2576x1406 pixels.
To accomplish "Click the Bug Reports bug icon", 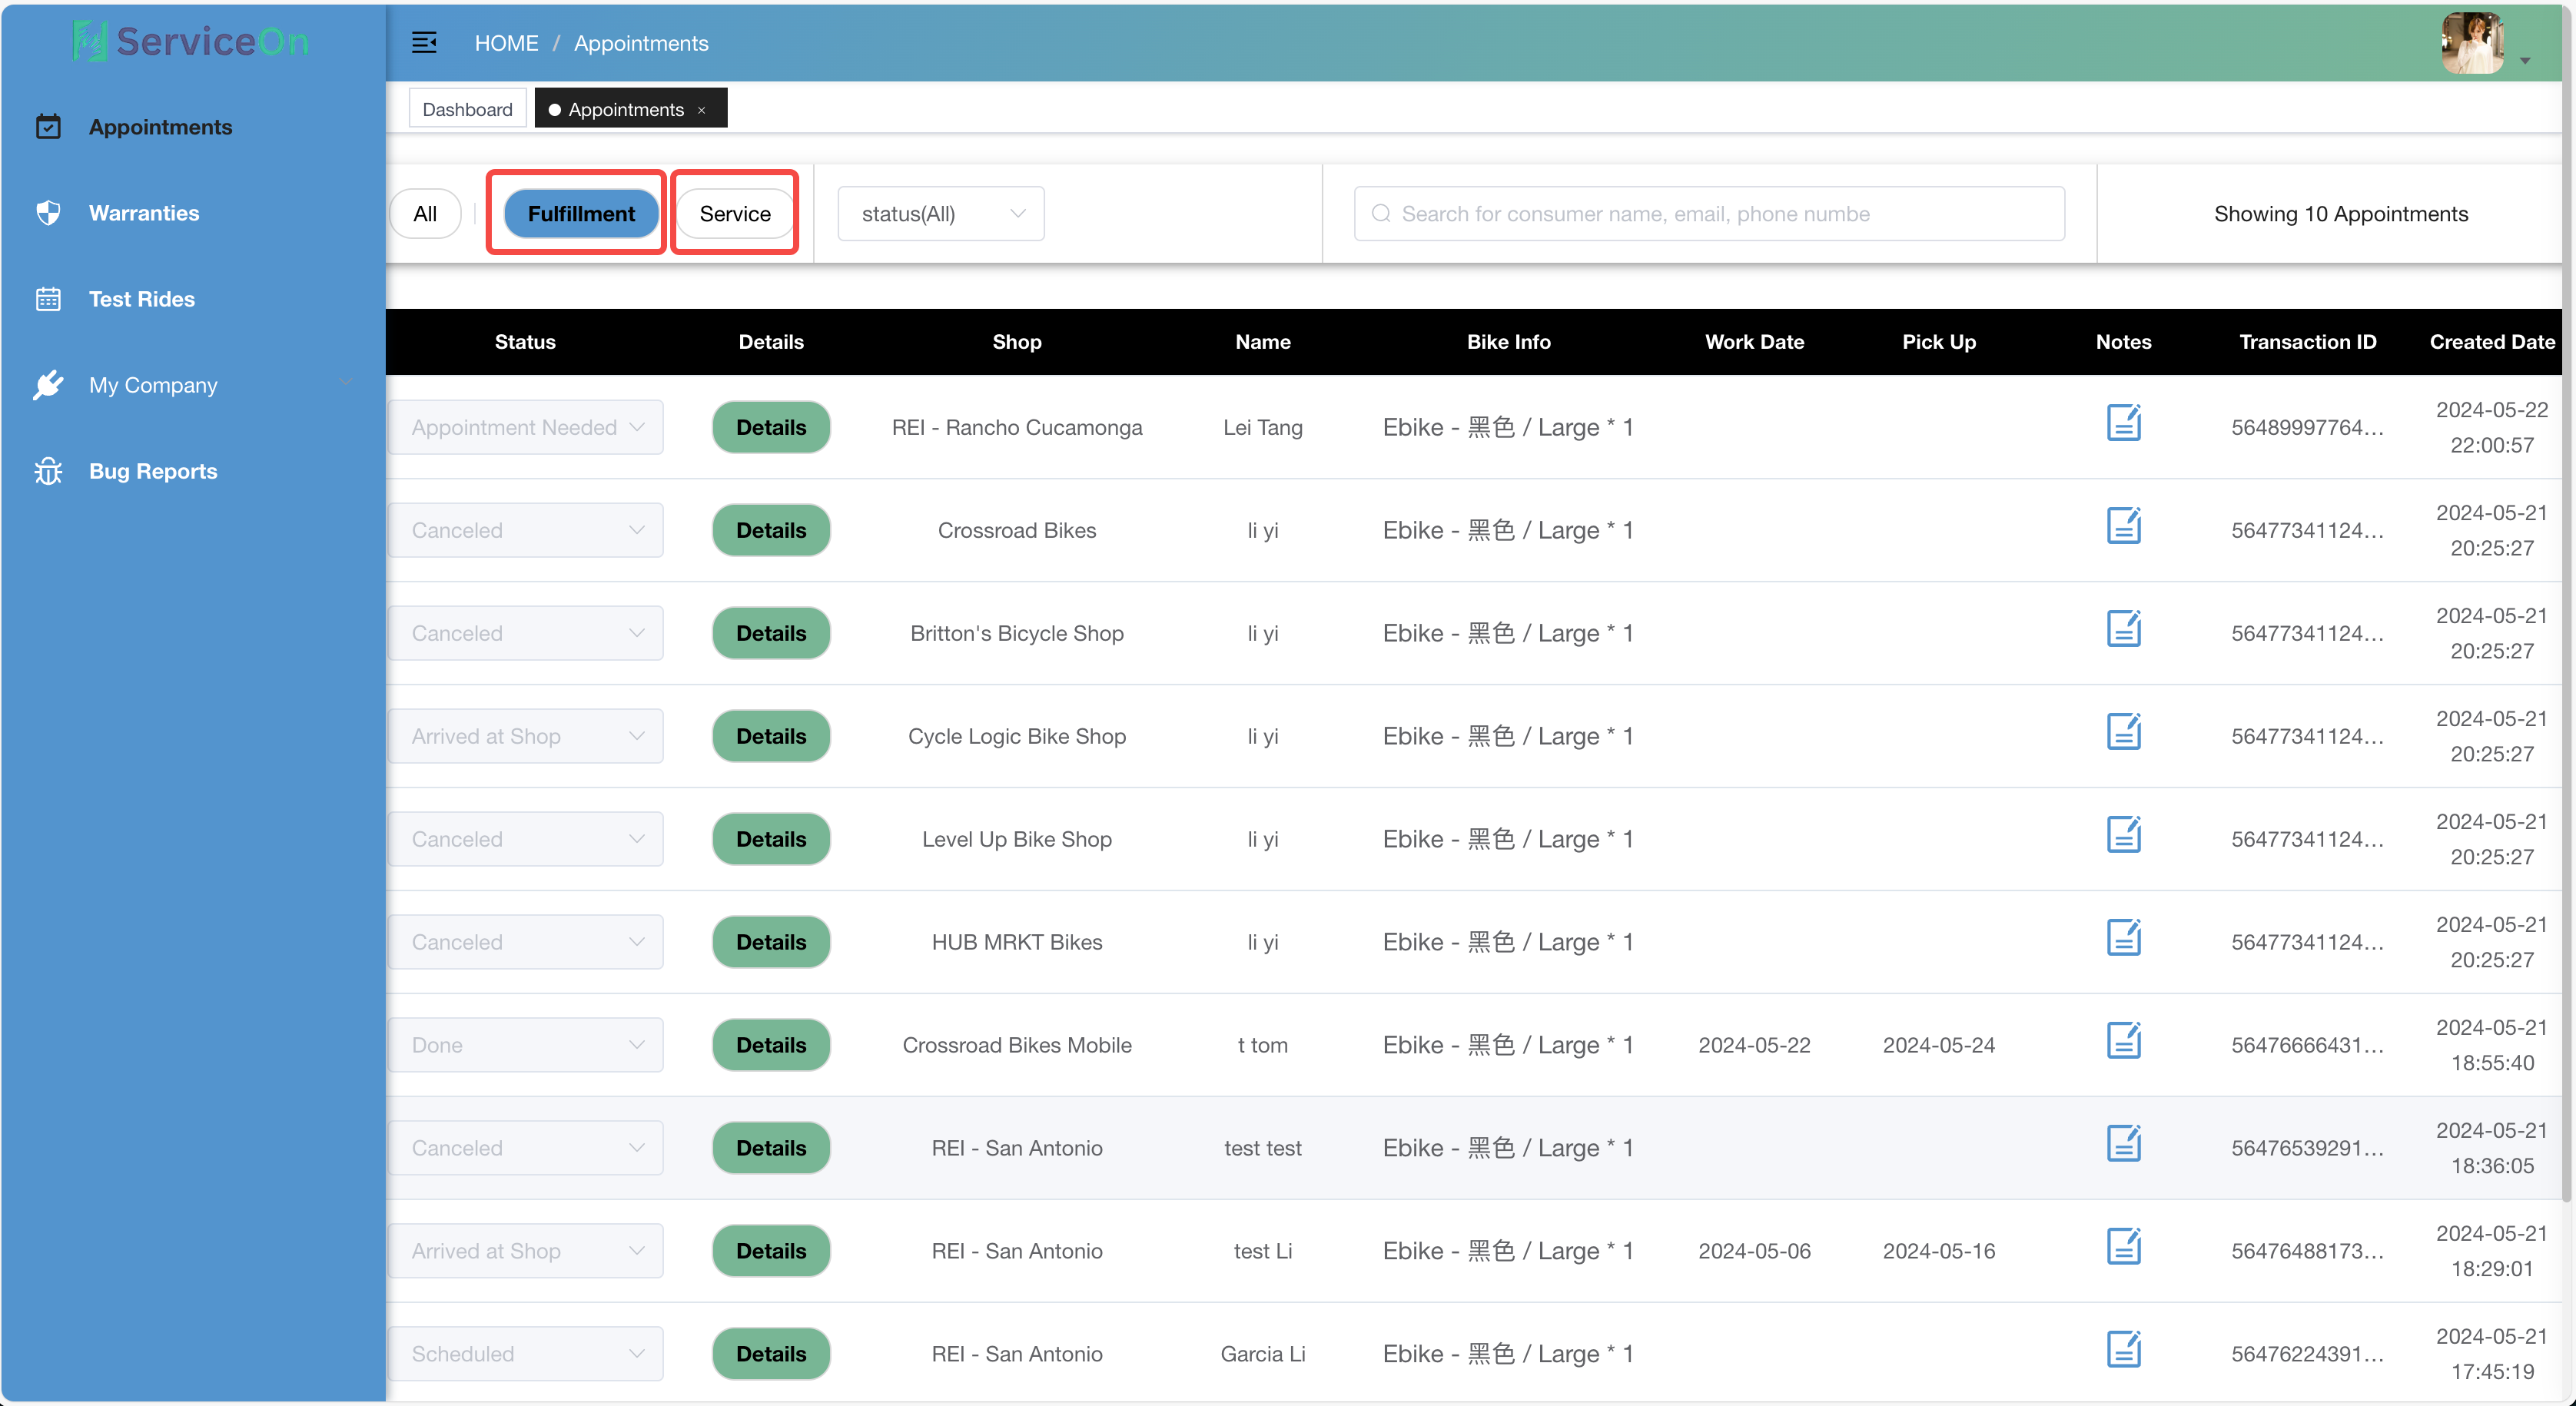I will click(x=48, y=471).
